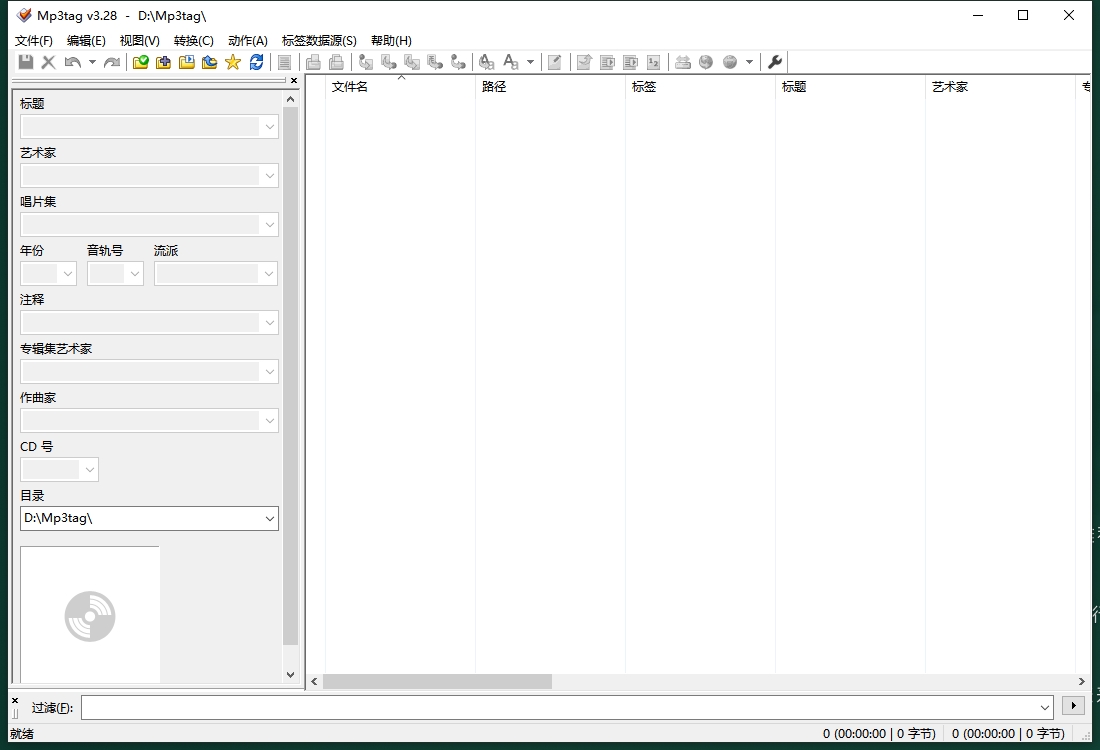Screen dimensions: 1100x750
Task: Open the 文件(F) menu
Action: coord(34,41)
